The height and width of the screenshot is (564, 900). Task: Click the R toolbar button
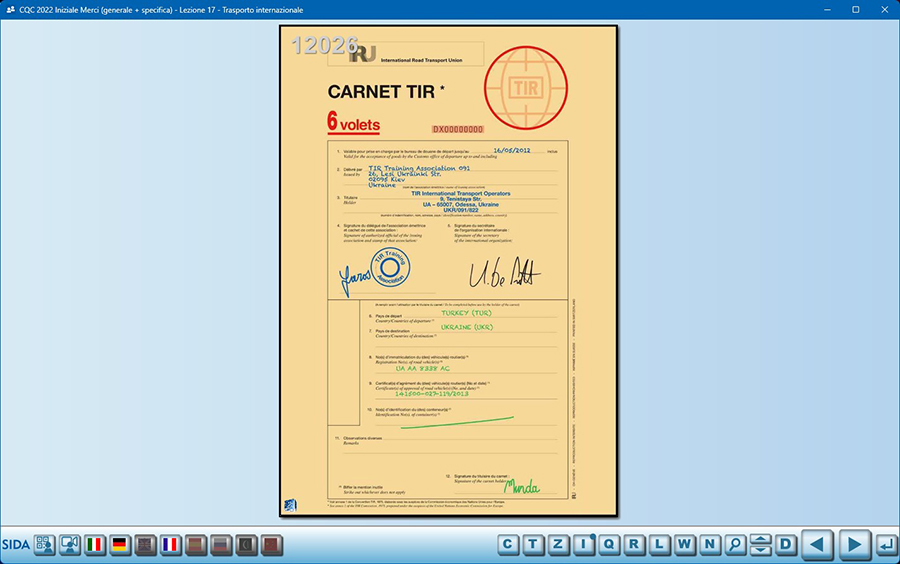tap(634, 545)
